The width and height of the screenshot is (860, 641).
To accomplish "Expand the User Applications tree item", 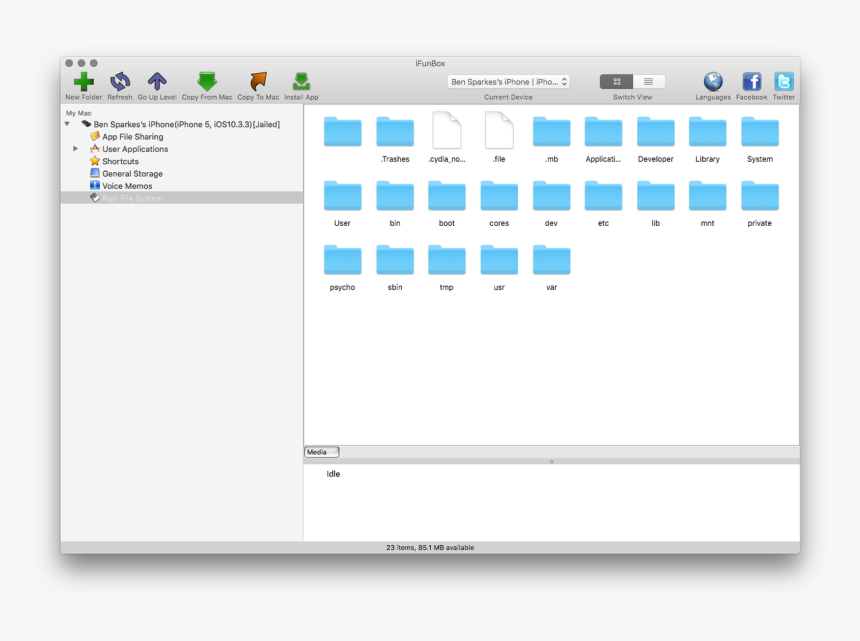I will (77, 149).
